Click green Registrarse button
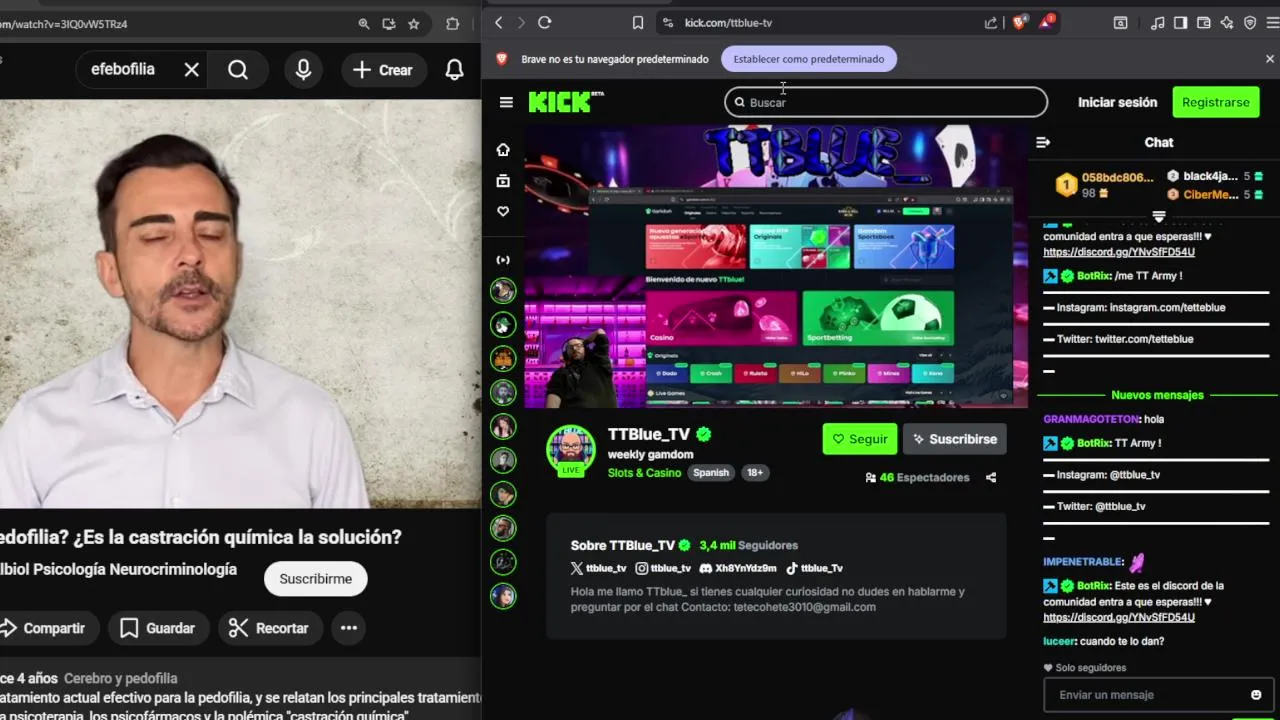Viewport: 1280px width, 720px height. click(x=1215, y=102)
